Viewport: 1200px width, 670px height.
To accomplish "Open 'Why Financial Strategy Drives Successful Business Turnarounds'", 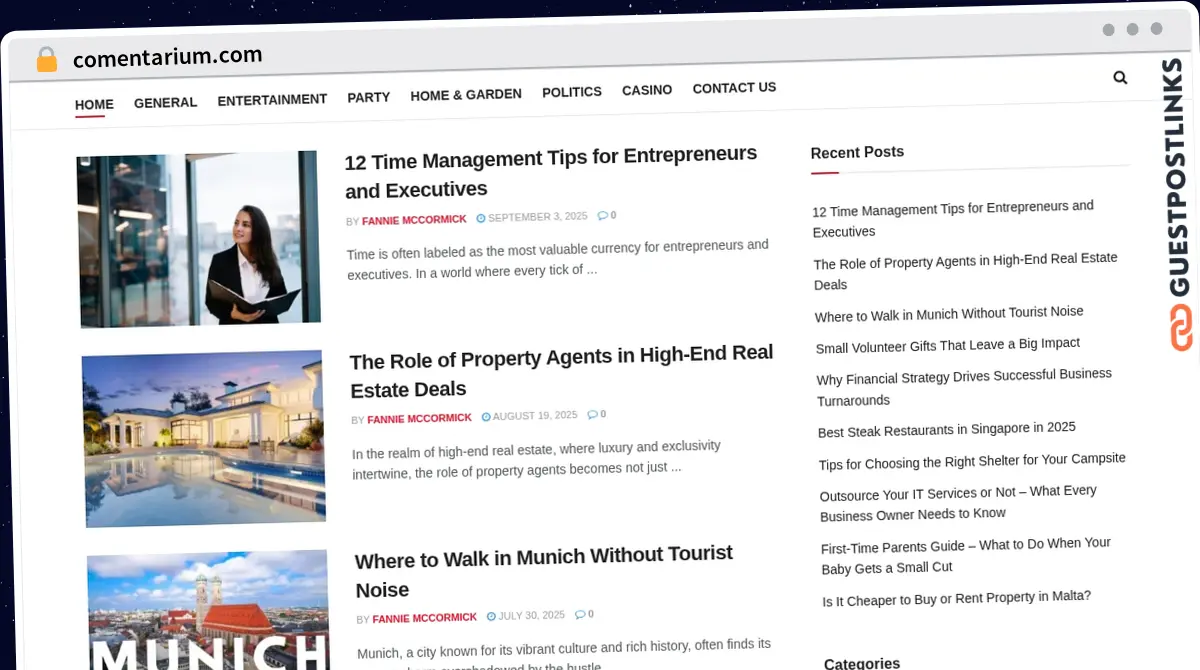I will [x=964, y=387].
